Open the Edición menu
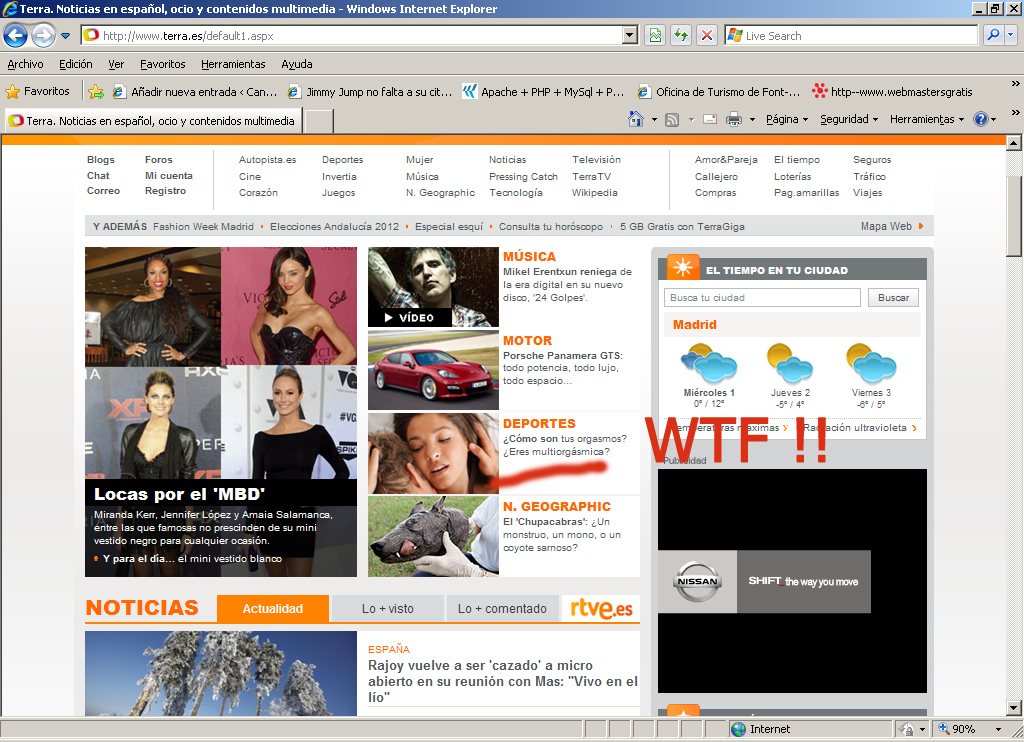This screenshot has width=1024, height=742. (76, 64)
